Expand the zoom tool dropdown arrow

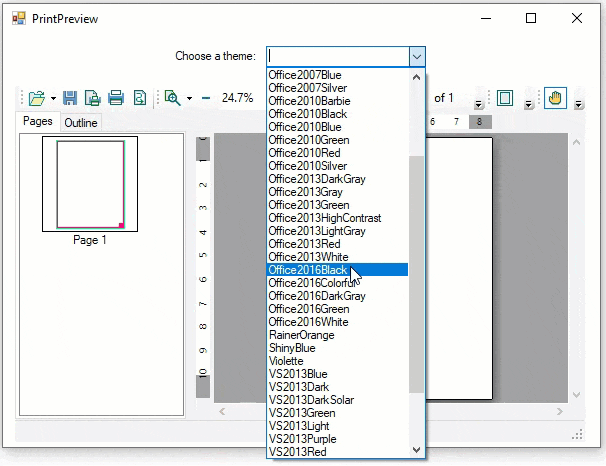click(189, 98)
